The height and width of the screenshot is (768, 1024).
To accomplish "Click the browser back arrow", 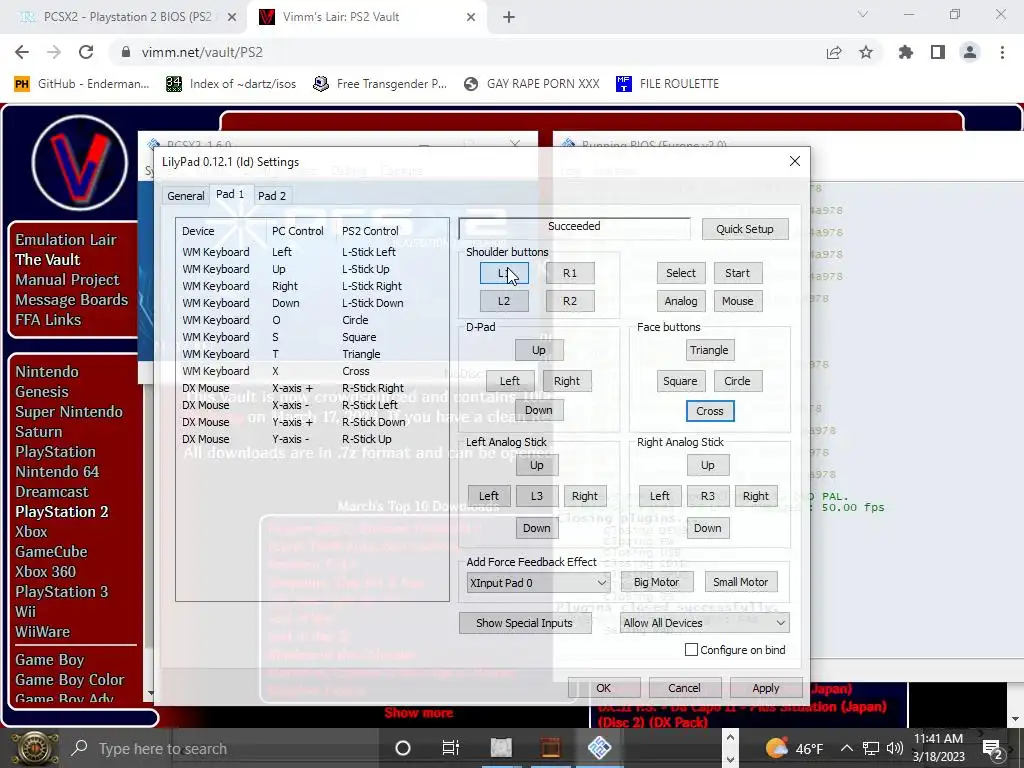I will [x=22, y=52].
